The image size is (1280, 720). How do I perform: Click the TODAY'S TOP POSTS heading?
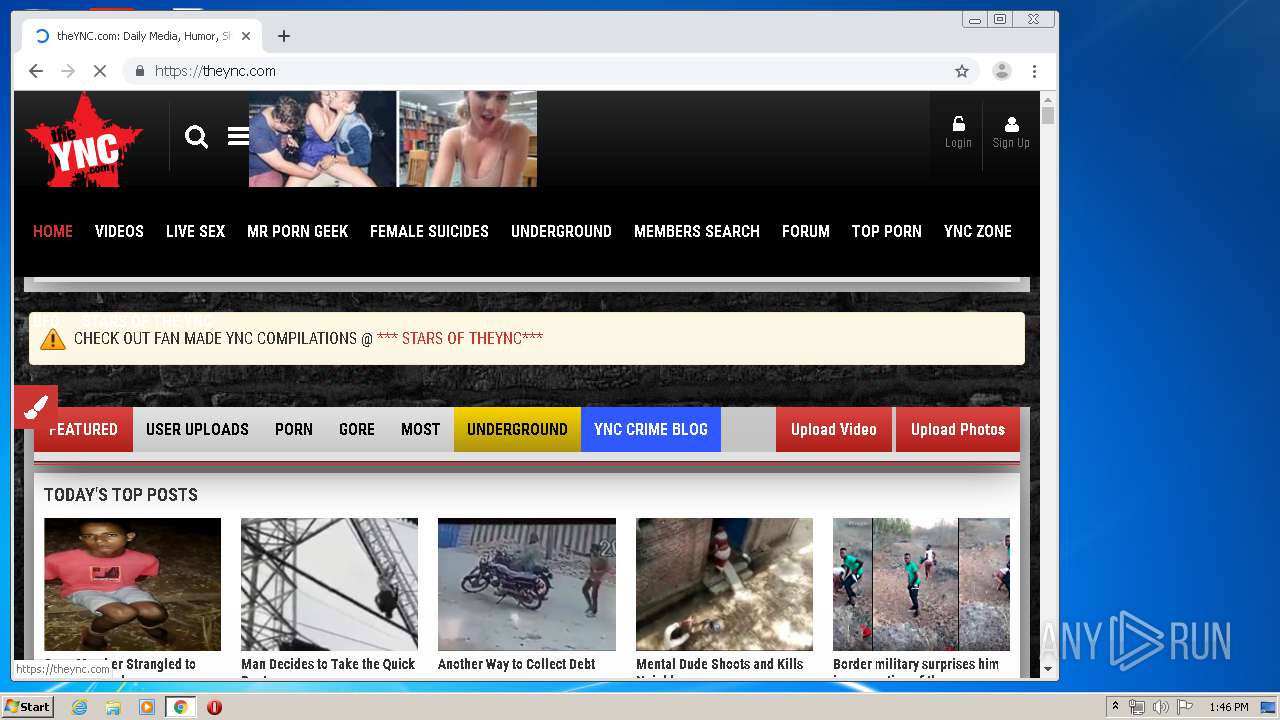121,495
